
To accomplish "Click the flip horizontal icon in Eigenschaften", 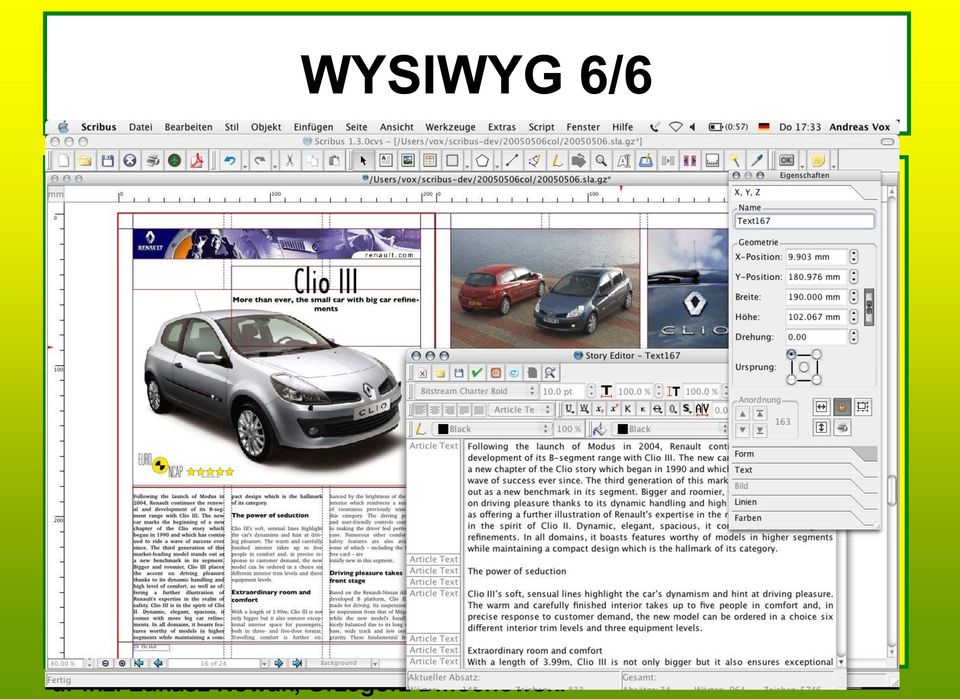I will tap(821, 406).
